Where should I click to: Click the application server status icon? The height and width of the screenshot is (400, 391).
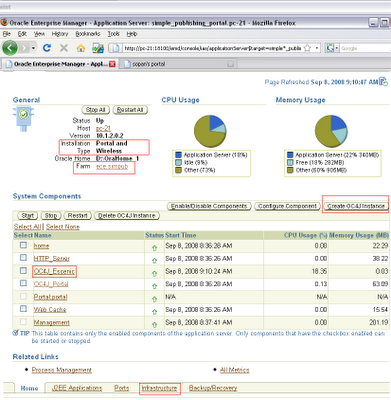(x=23, y=118)
